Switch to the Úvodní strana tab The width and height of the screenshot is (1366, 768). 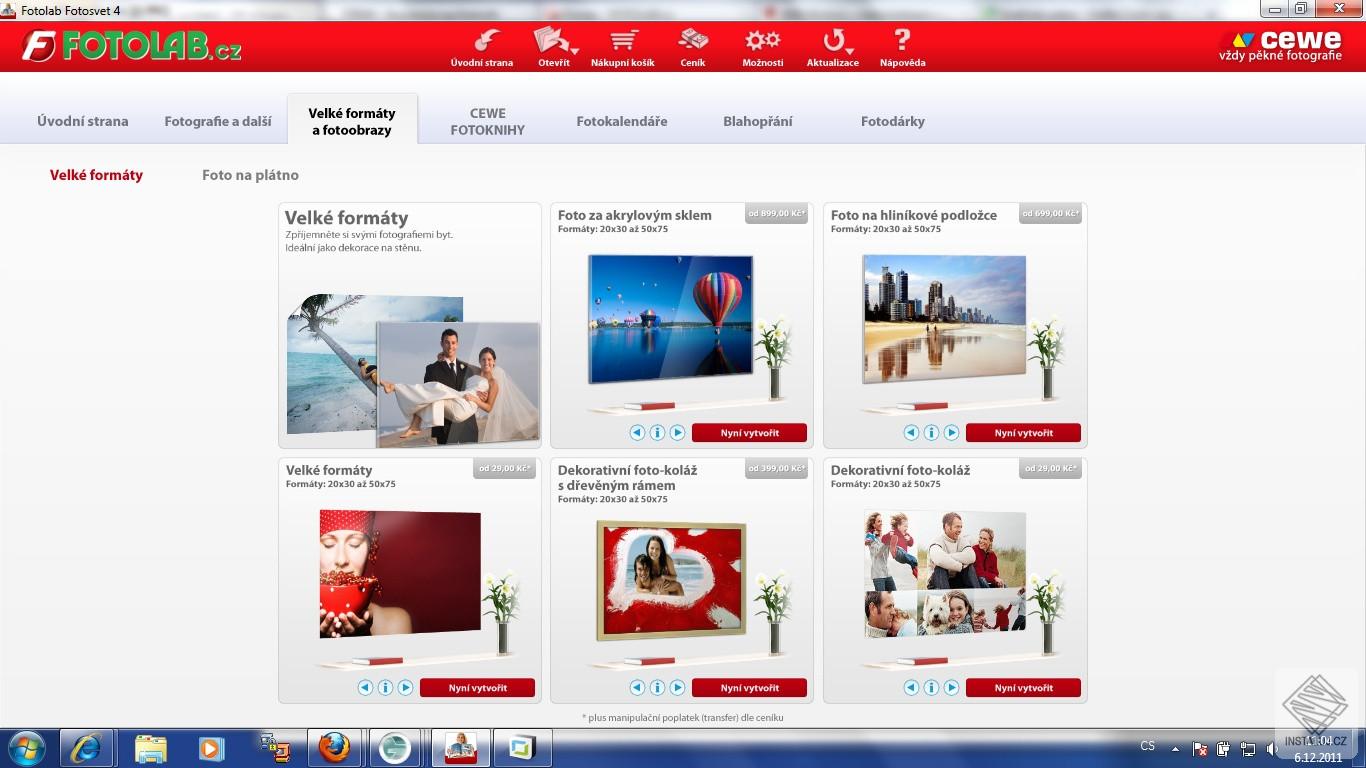83,121
